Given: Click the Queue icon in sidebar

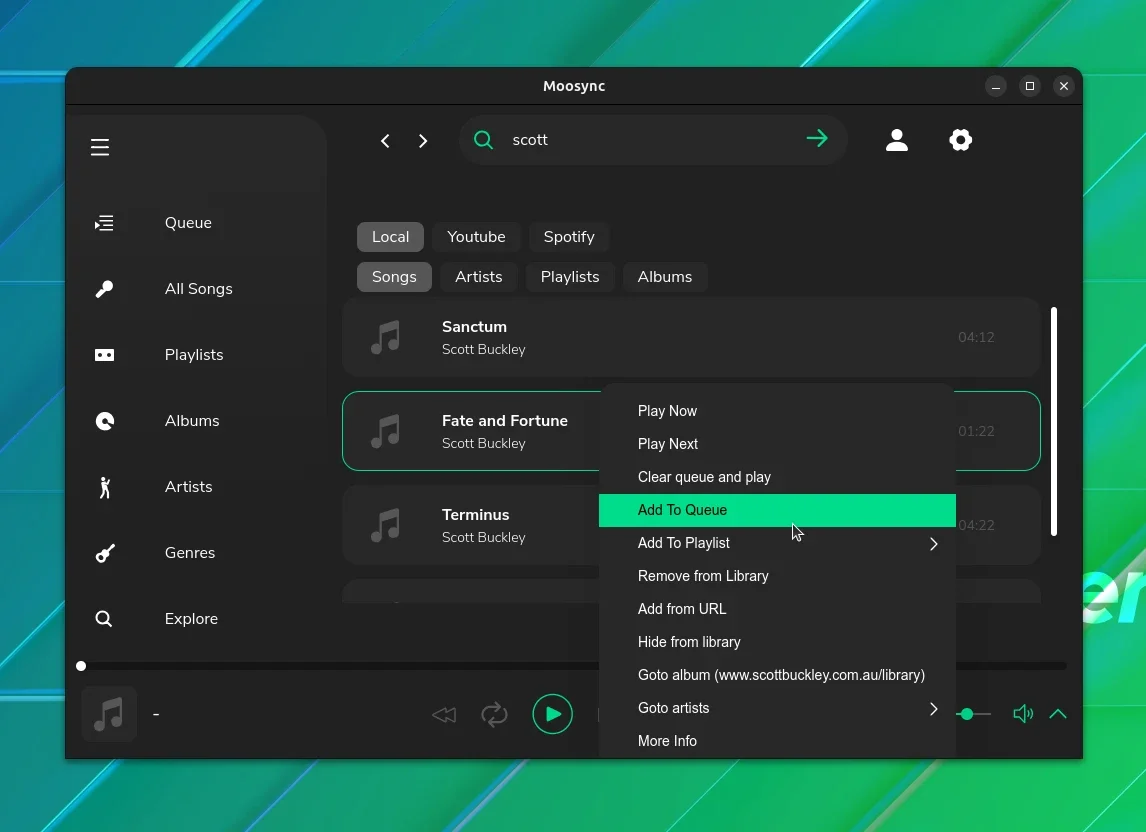Looking at the screenshot, I should [x=105, y=223].
